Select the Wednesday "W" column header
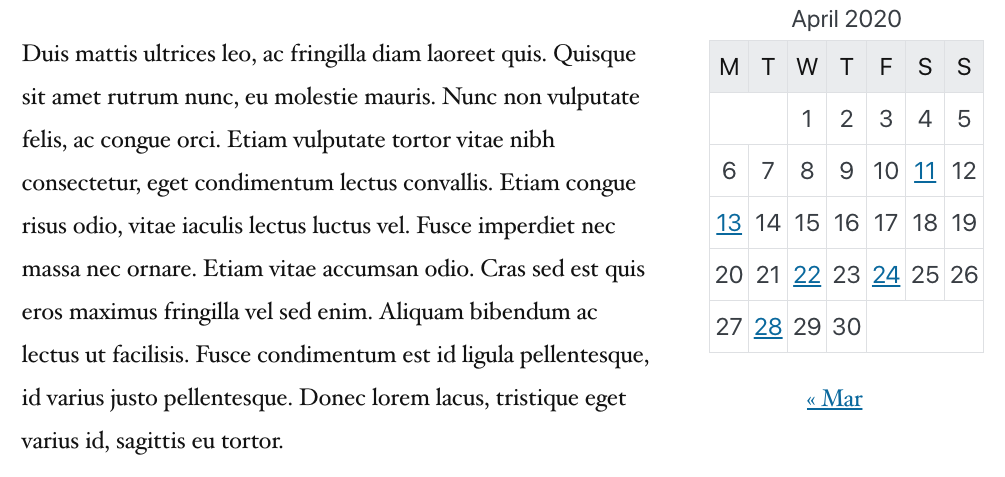 807,67
